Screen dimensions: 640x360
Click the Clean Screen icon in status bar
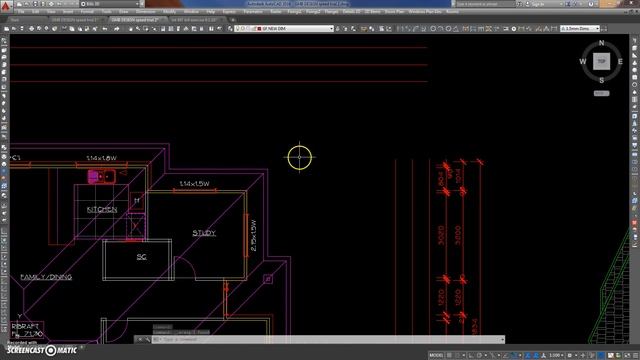point(628,356)
